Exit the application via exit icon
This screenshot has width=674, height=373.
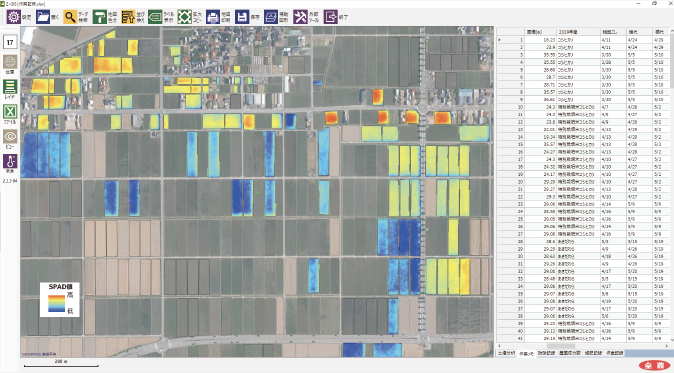[331, 17]
